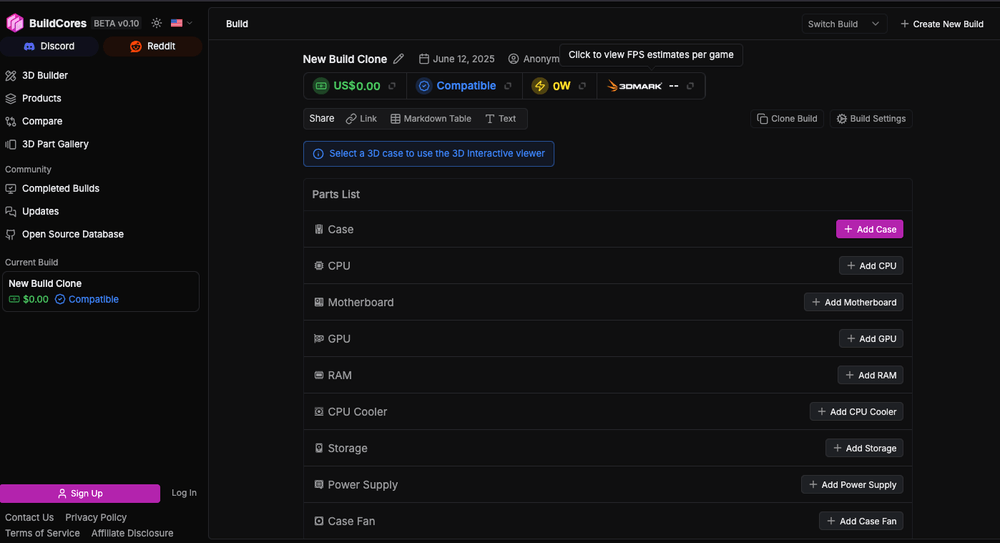This screenshot has height=543, width=1000.
Task: Open 3D Builder in the sidebar
Action: point(44,75)
